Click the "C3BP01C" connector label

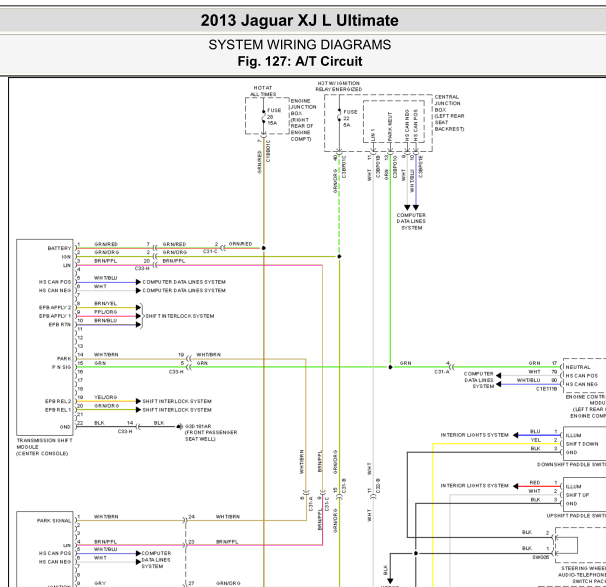tap(344, 166)
